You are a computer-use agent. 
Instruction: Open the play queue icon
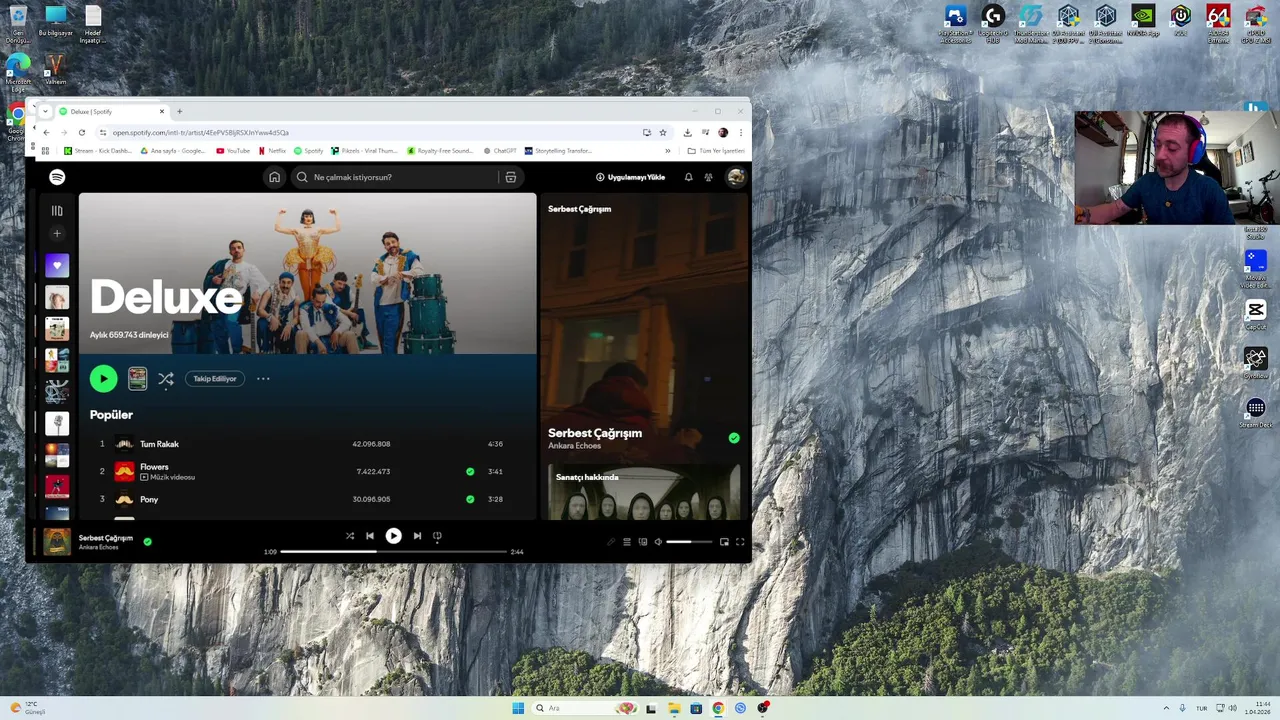(627, 542)
